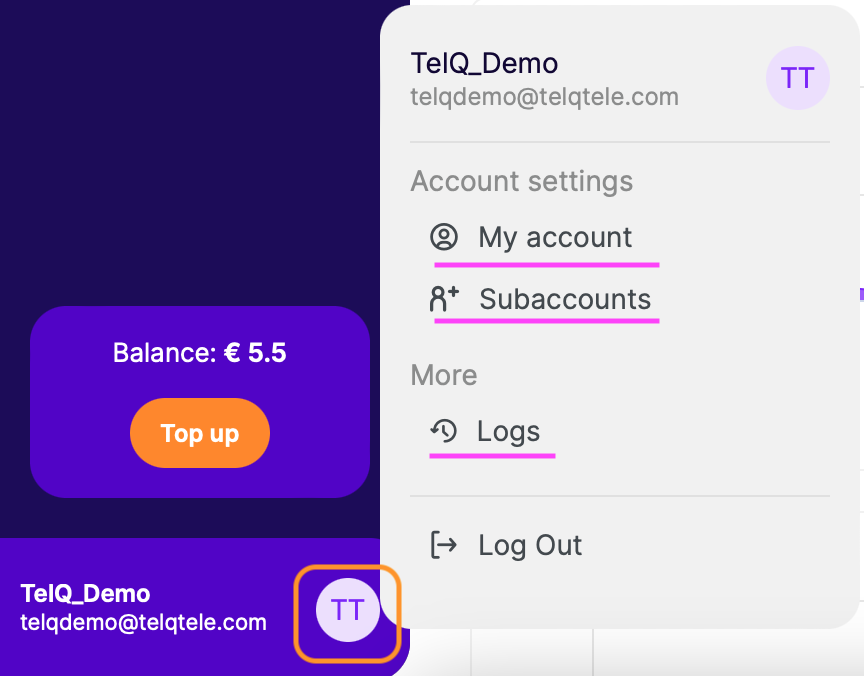Click the € 5.5 balance amount

point(256,353)
